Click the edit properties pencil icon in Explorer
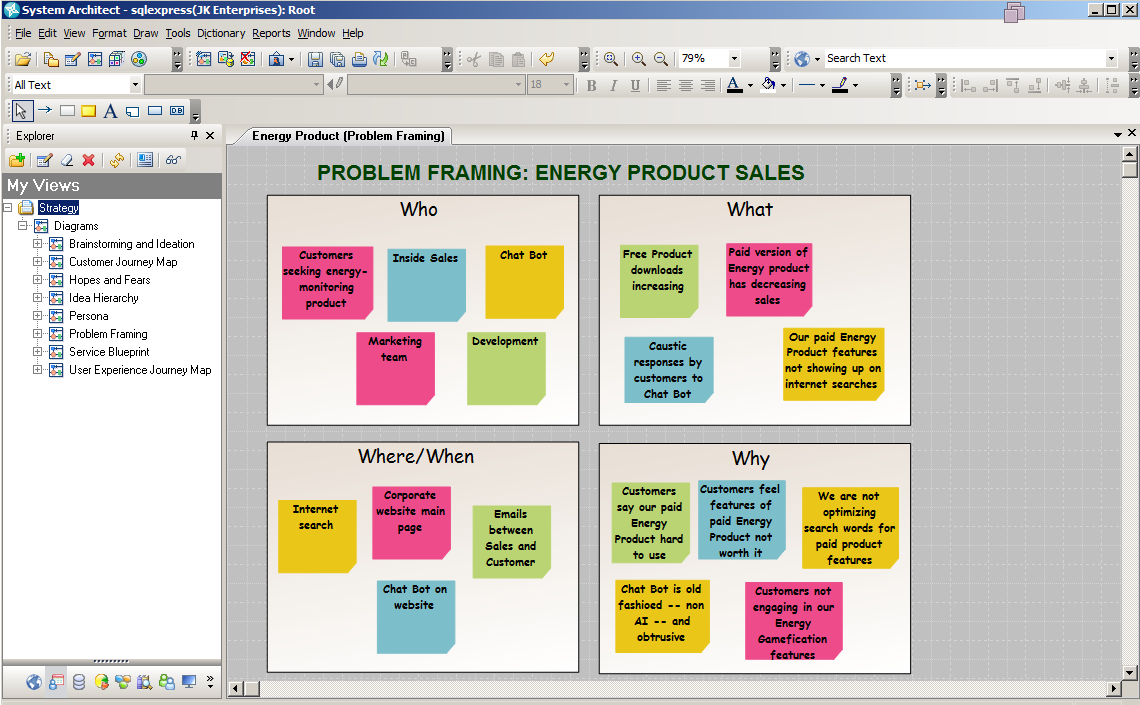This screenshot has height=705, width=1140. coord(44,160)
